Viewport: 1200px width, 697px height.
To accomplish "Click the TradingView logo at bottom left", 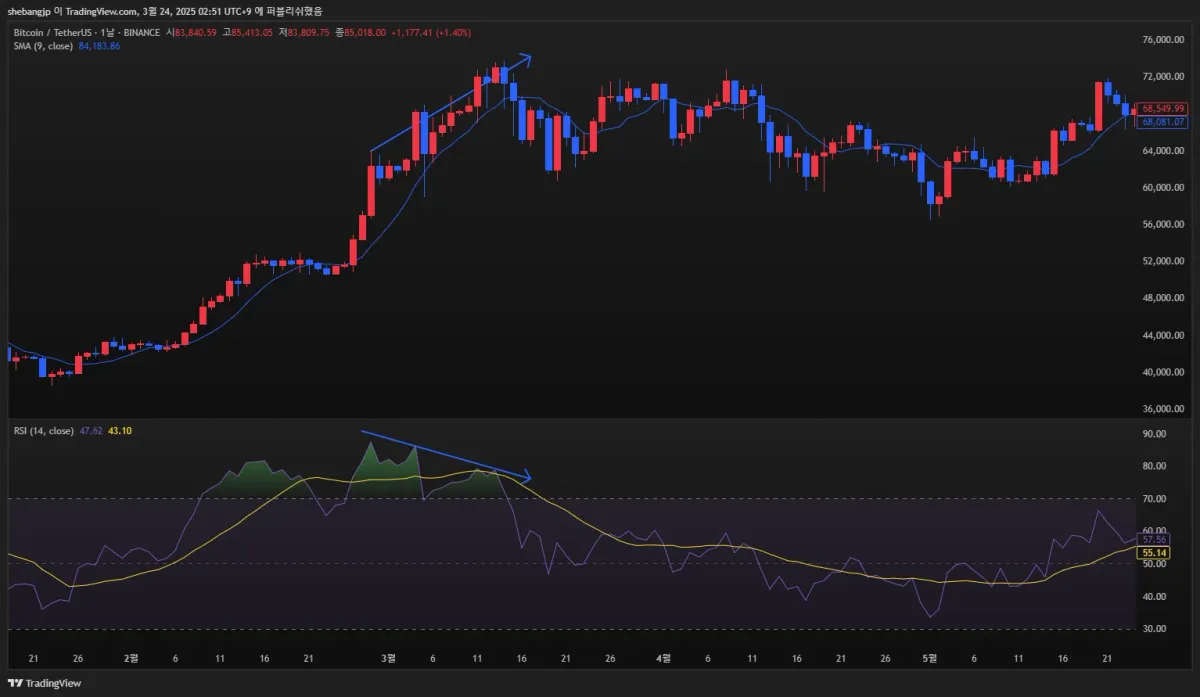I will pos(46,683).
